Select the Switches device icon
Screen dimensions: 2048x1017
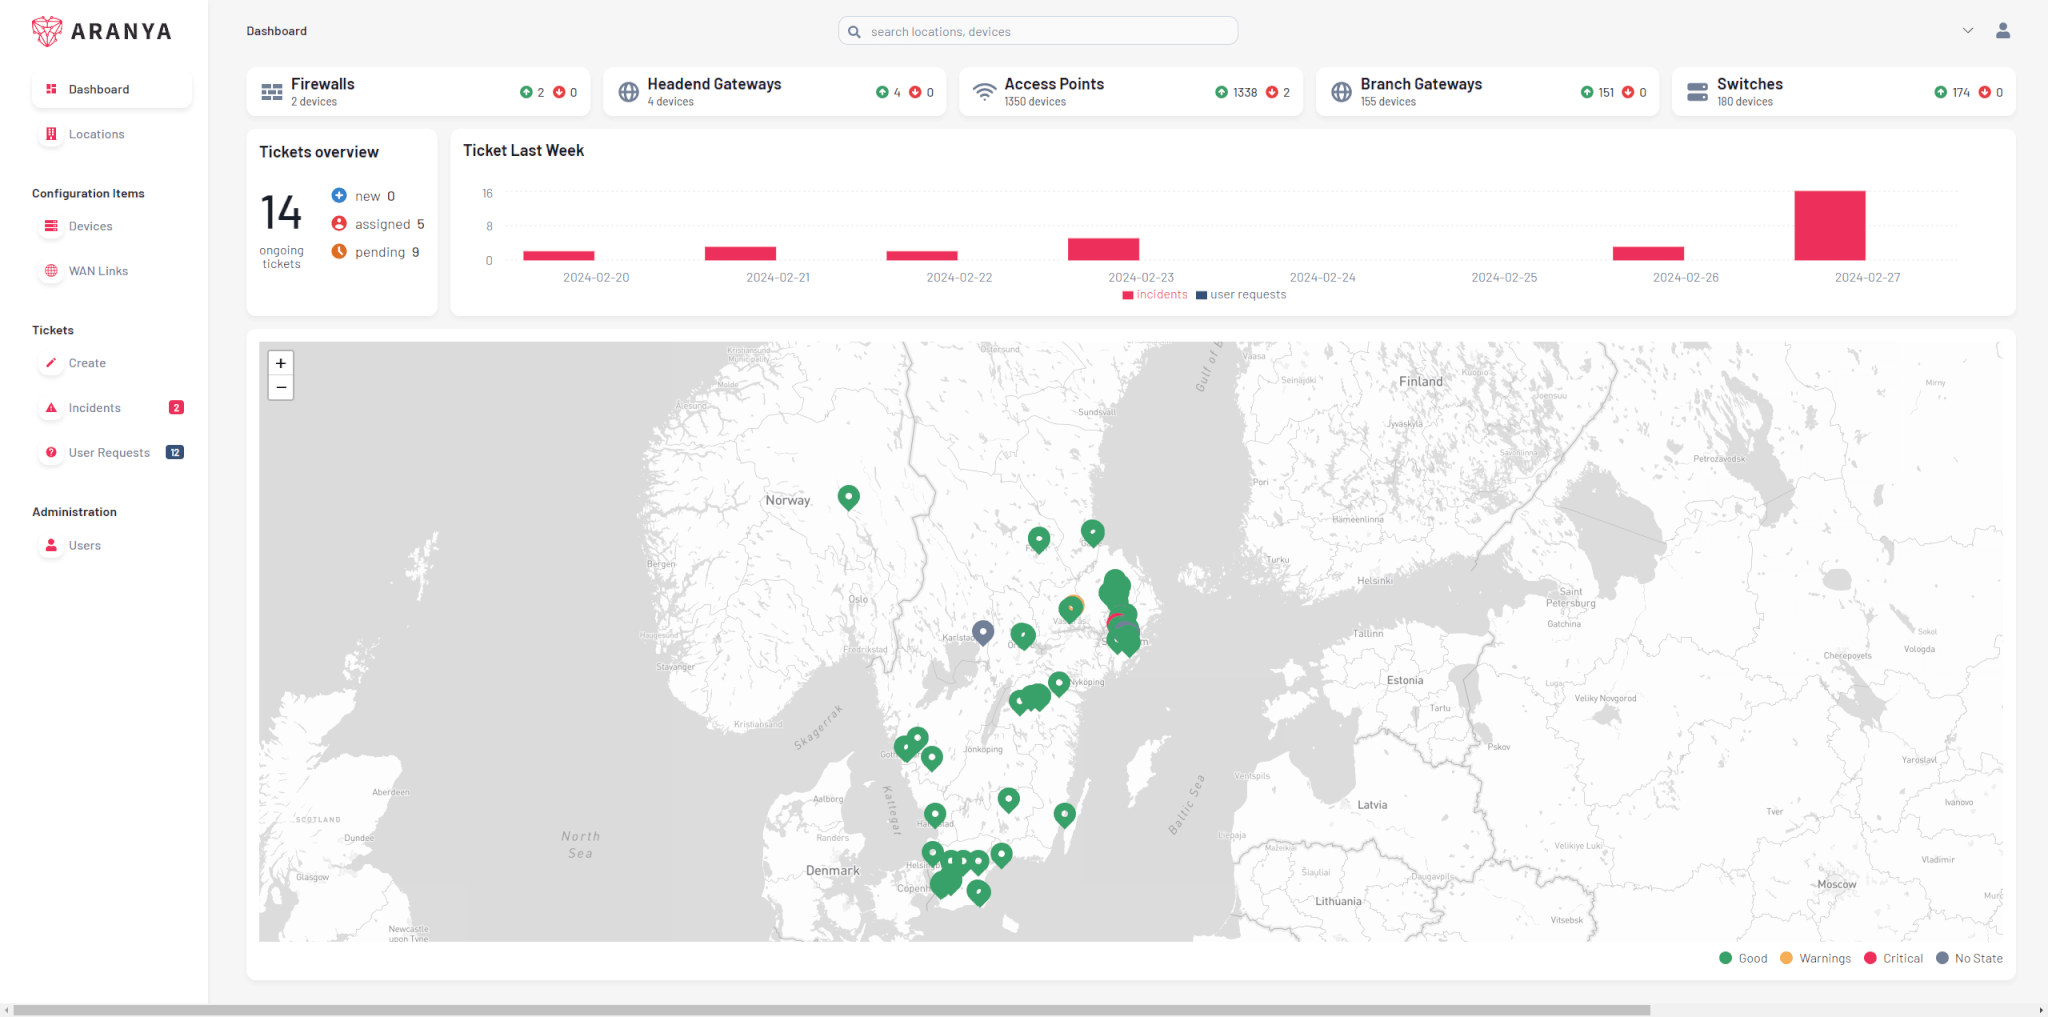pos(1697,92)
